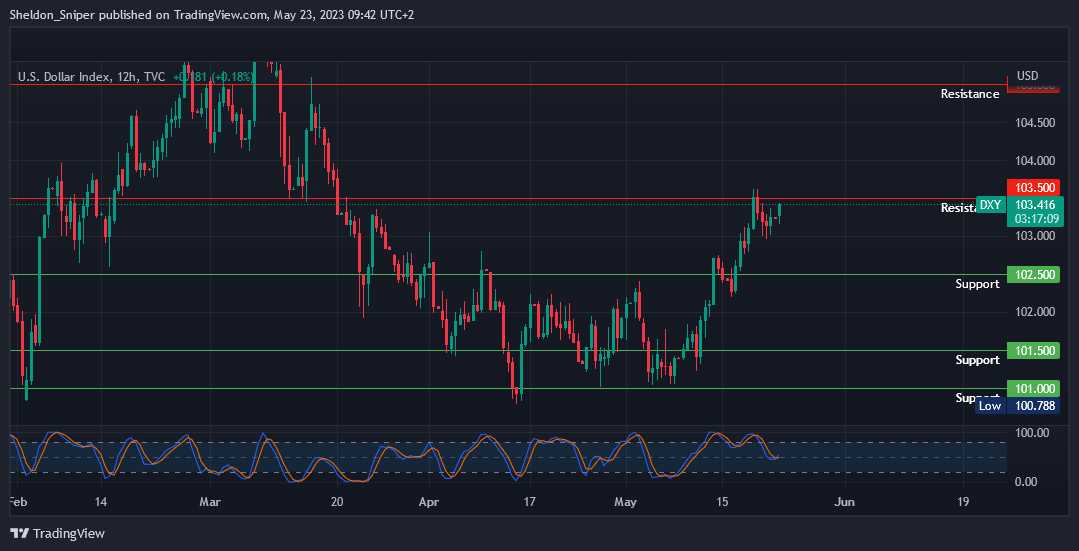The height and width of the screenshot is (551, 1079).
Task: Click the Apr date on time axis
Action: (x=429, y=501)
